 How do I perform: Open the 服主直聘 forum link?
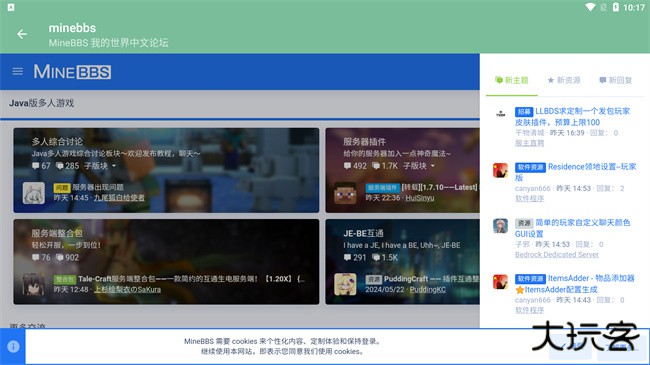tap(529, 143)
